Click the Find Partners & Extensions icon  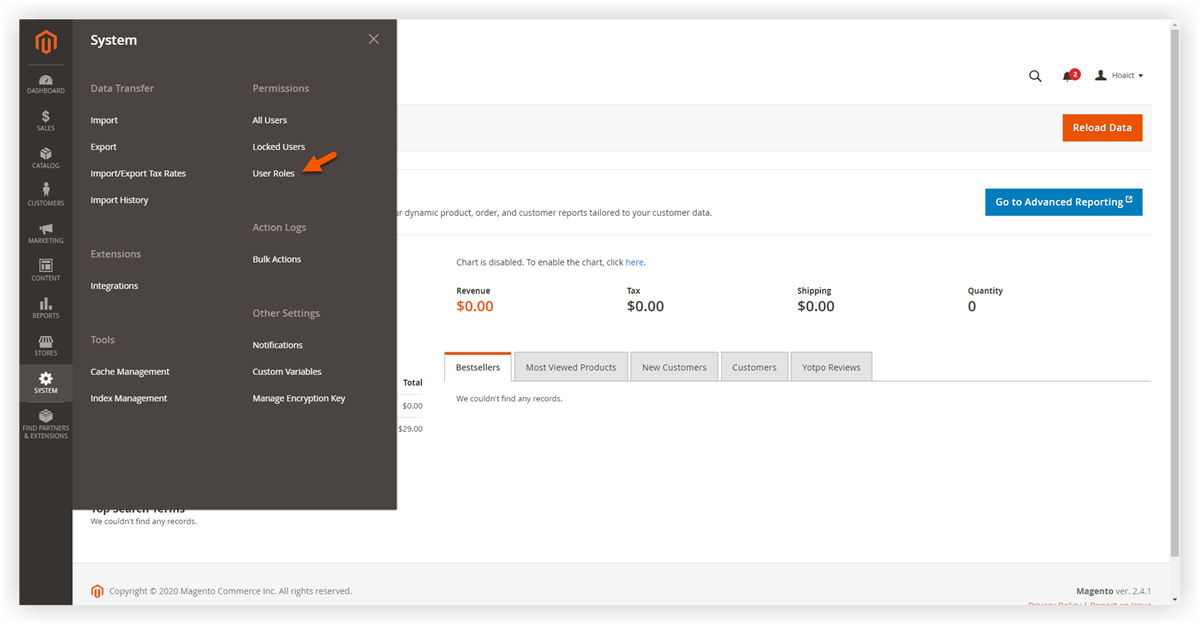[45, 423]
